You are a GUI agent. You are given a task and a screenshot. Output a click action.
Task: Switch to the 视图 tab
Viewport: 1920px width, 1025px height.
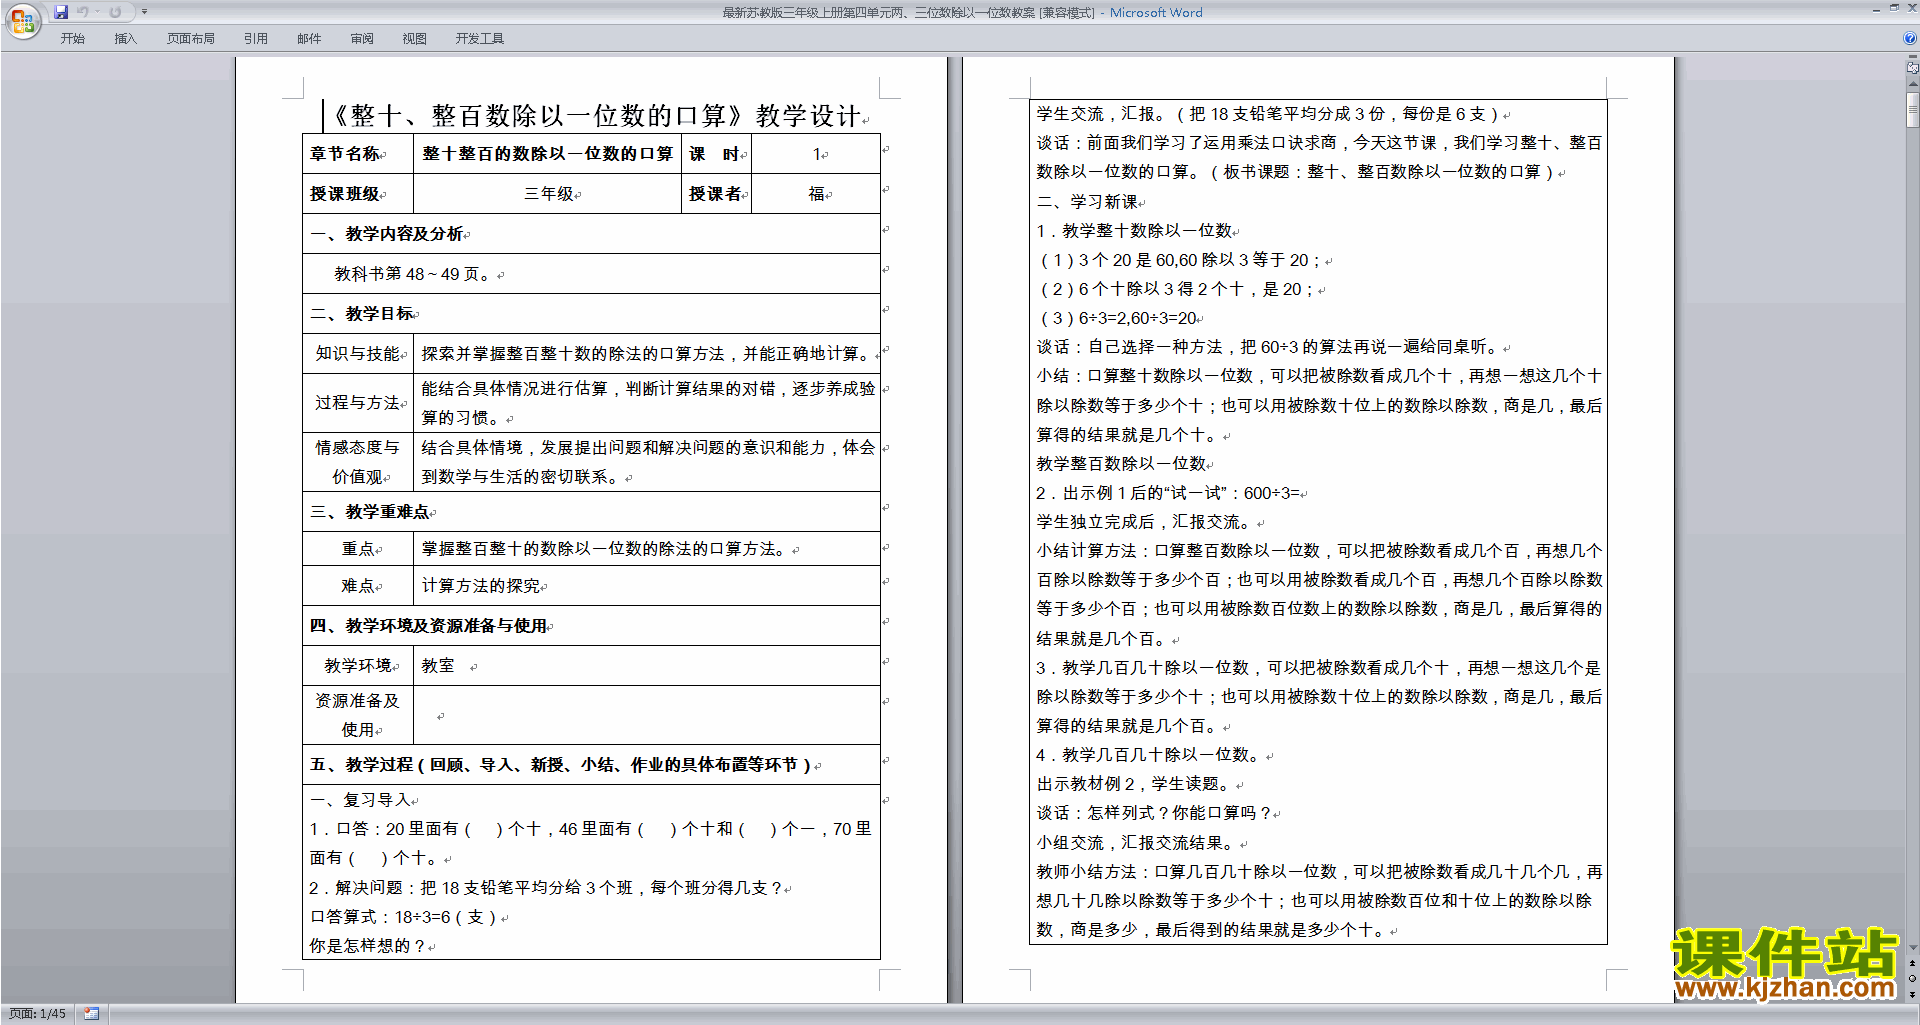tap(414, 39)
